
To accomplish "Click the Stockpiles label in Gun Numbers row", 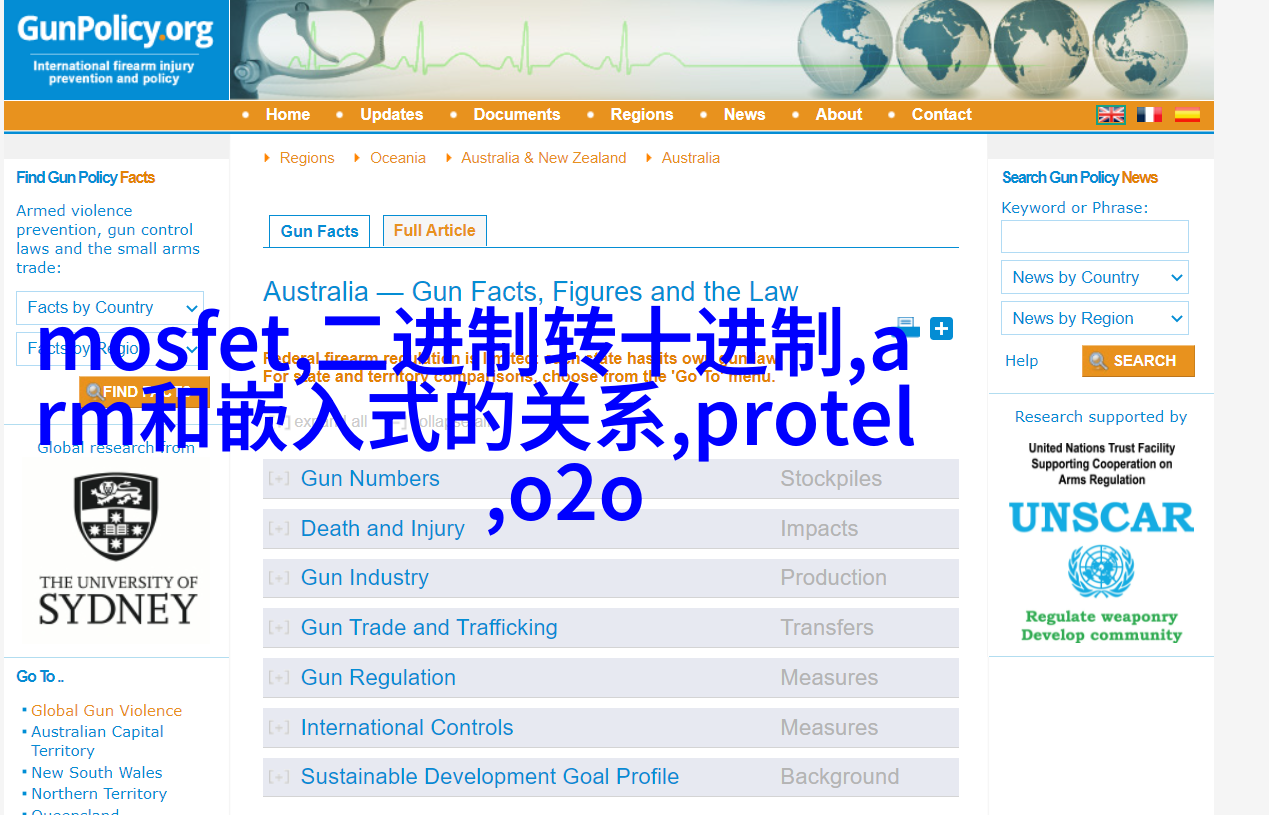I will point(831,479).
